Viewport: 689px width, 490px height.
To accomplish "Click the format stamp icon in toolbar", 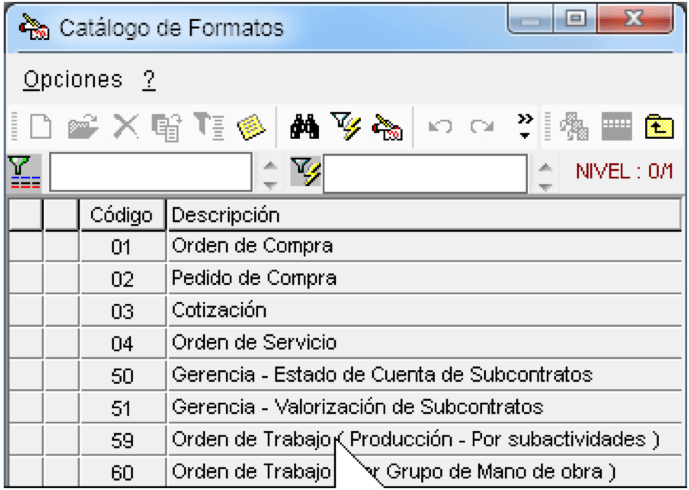I will click(387, 127).
